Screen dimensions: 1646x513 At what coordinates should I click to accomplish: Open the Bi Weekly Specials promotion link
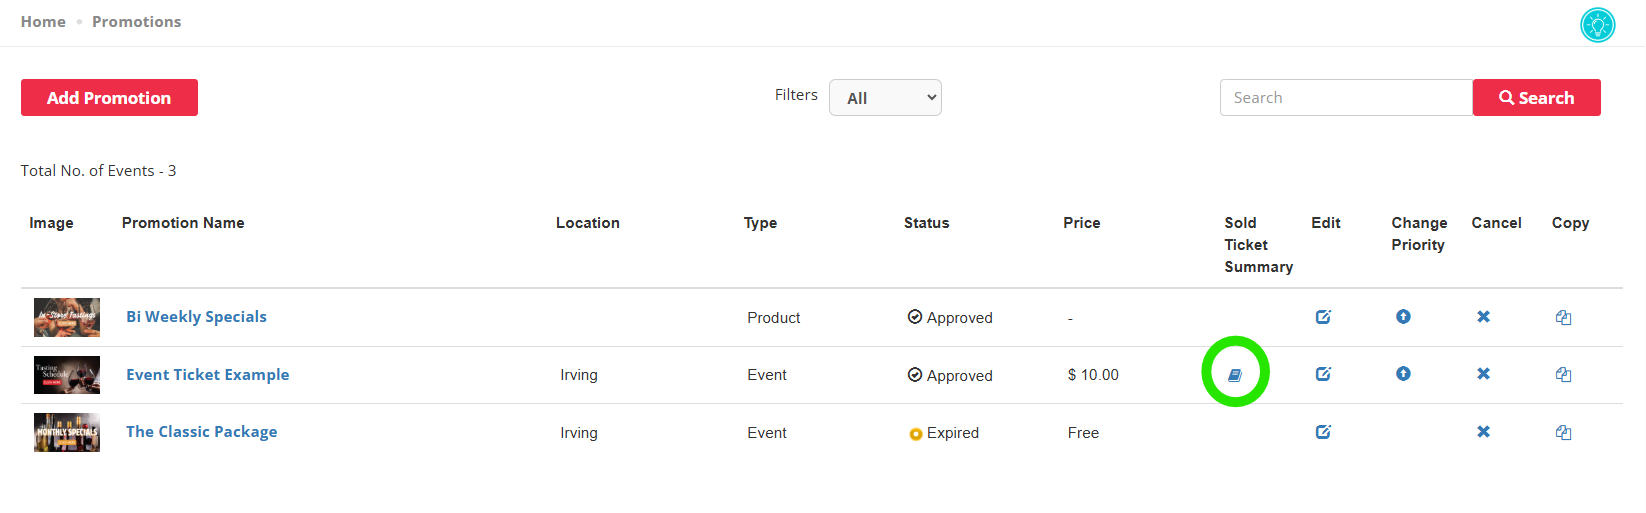196,317
